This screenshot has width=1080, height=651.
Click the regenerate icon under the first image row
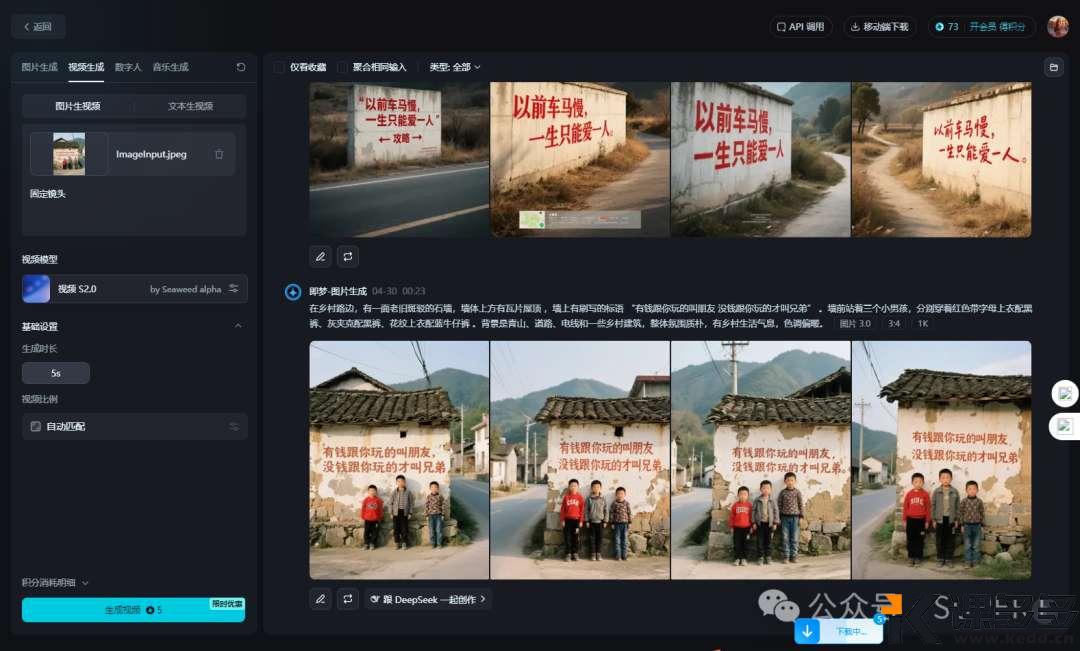click(x=348, y=256)
